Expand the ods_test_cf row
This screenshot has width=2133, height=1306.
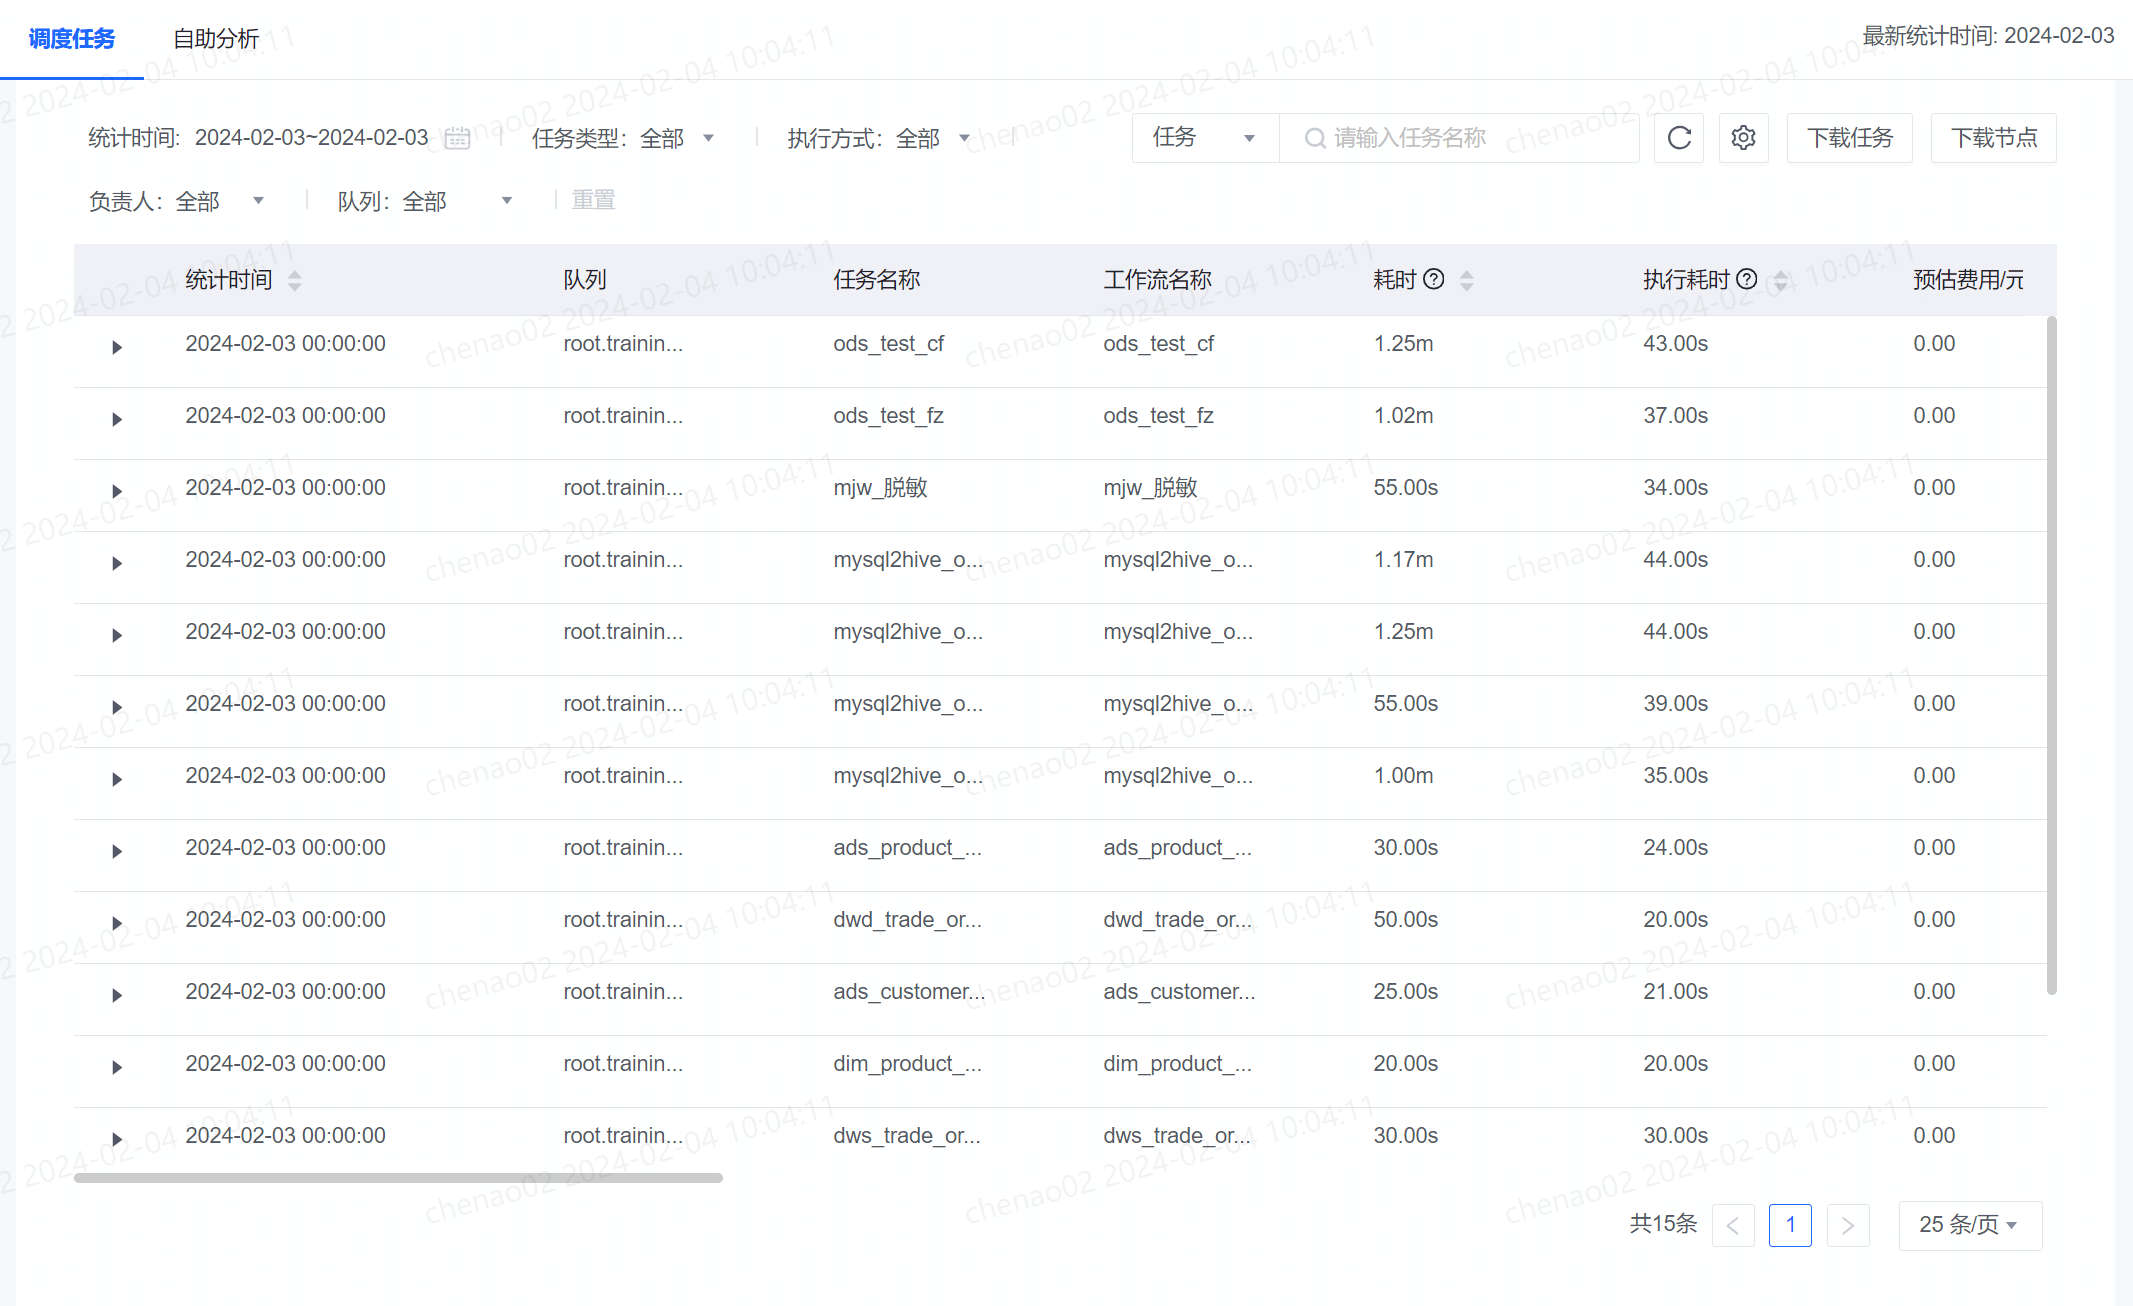117,347
